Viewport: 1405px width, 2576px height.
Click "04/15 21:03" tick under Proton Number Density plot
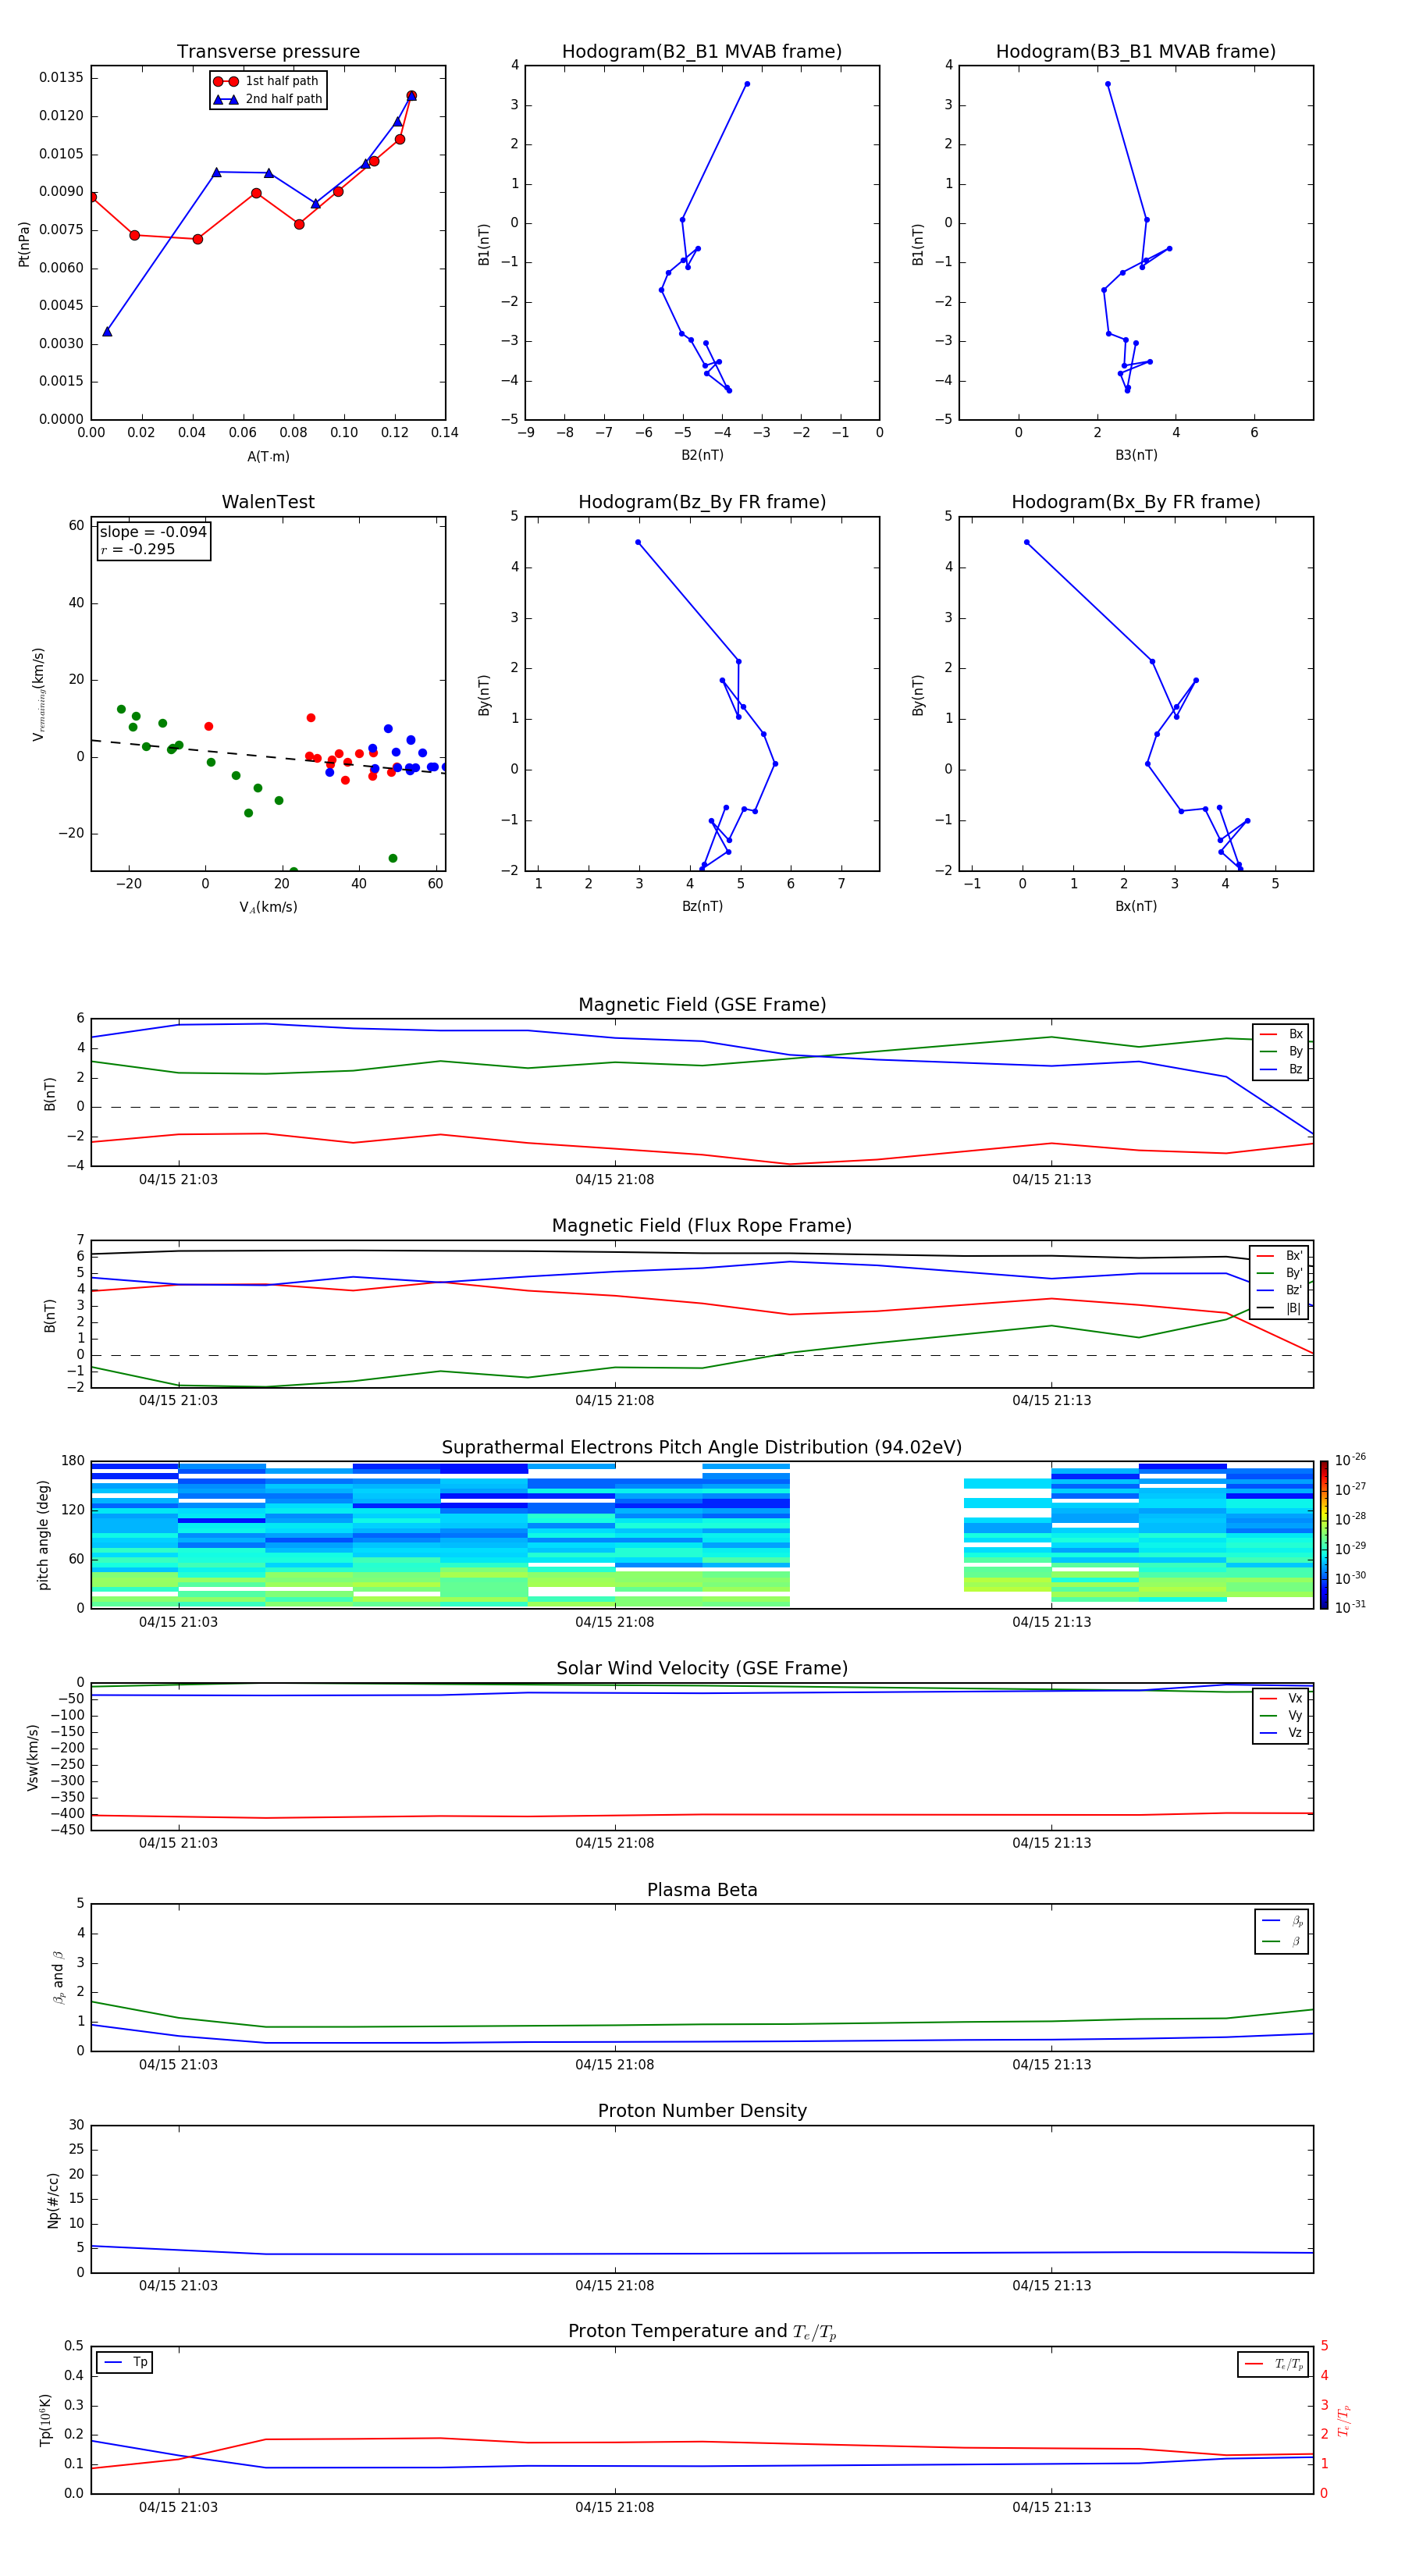coord(178,2286)
